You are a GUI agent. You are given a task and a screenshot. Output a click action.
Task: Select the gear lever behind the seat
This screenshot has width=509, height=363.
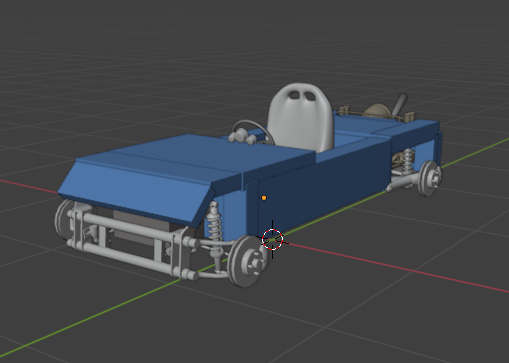pos(399,104)
